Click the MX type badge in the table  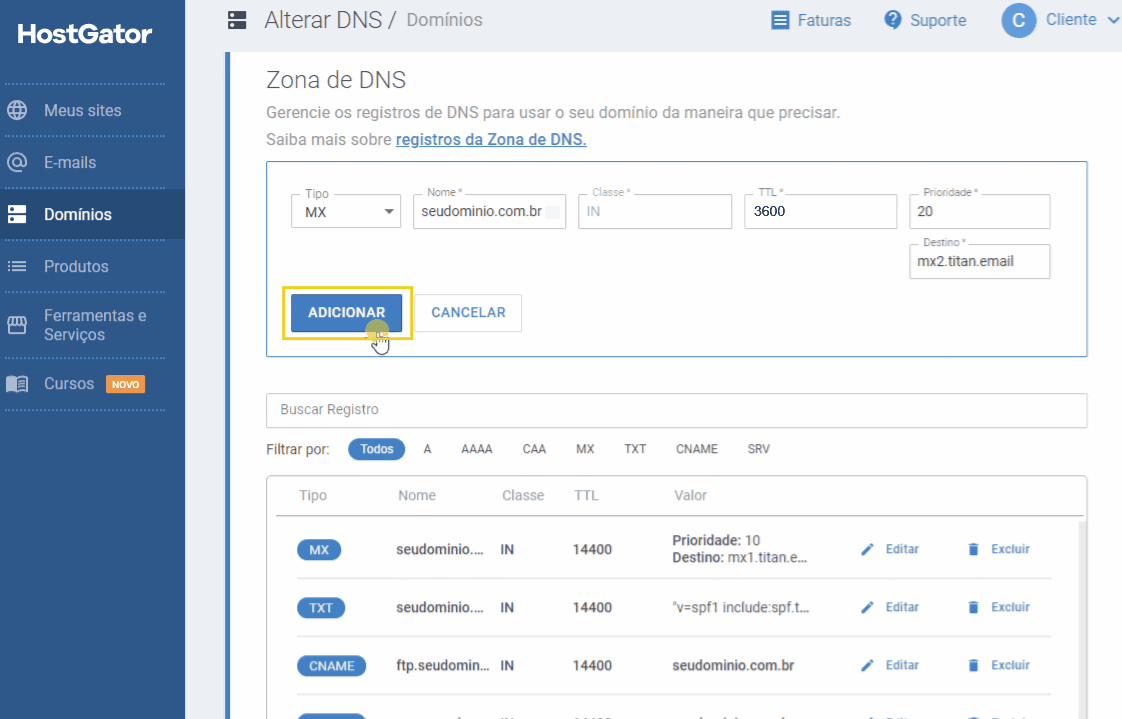[x=319, y=549]
